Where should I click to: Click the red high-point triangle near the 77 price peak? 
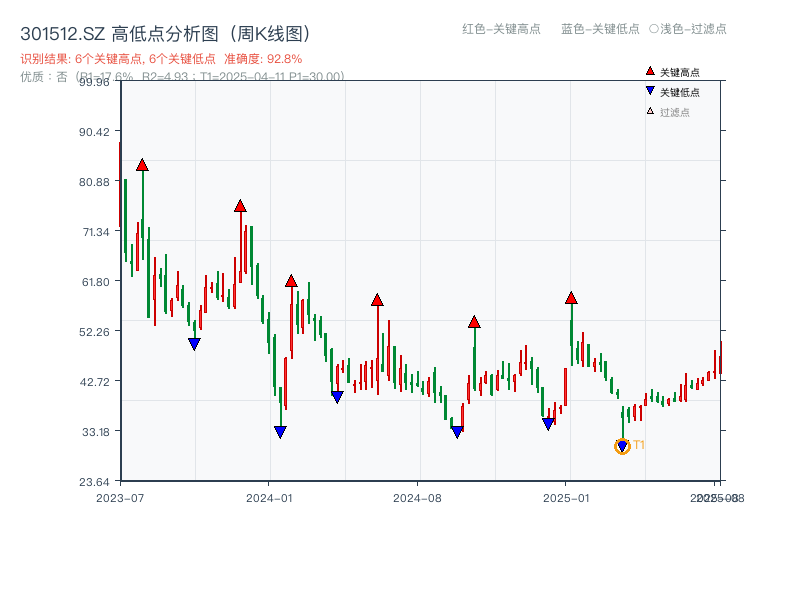click(240, 206)
